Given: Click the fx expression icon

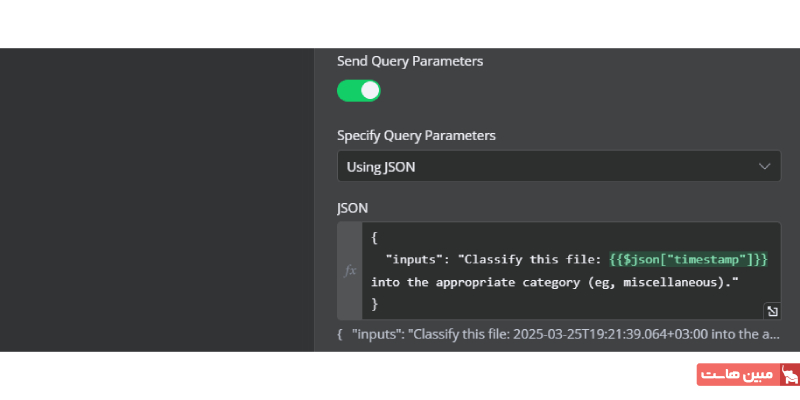Looking at the screenshot, I should click(350, 271).
